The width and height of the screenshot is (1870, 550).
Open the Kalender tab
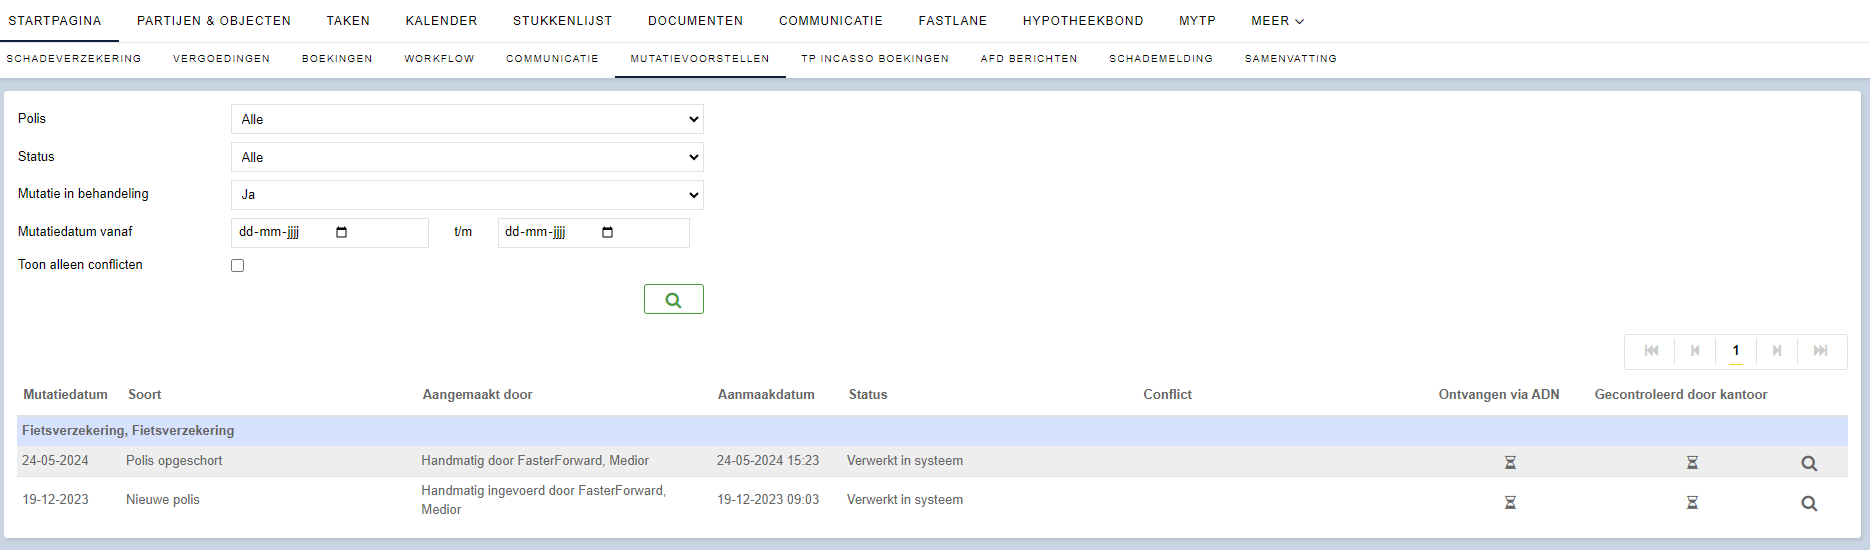[441, 21]
